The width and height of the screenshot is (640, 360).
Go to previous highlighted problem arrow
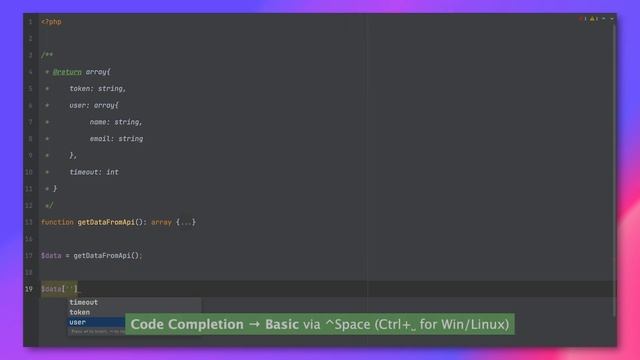[x=604, y=19]
